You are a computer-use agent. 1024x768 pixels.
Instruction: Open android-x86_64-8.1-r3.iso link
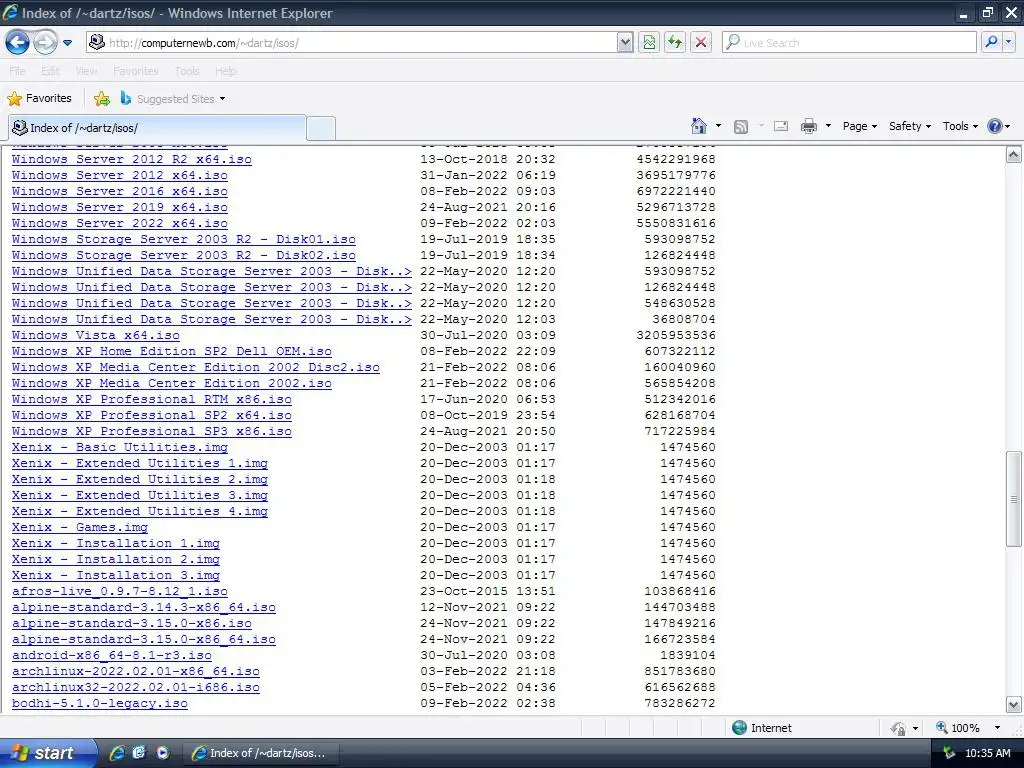click(112, 655)
